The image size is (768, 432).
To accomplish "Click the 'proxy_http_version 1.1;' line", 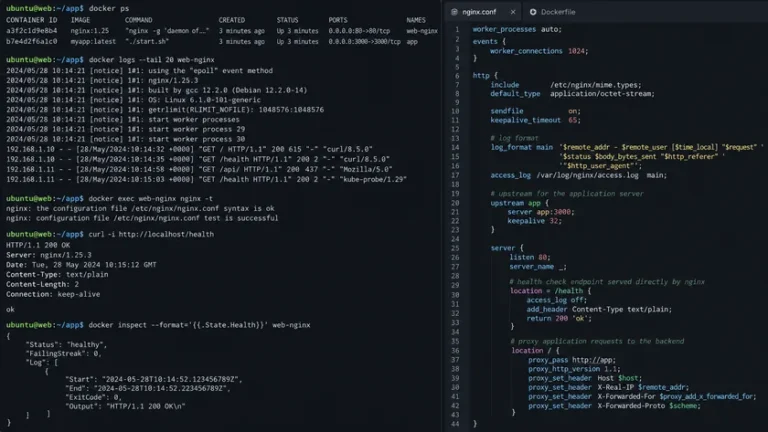I will coord(574,369).
